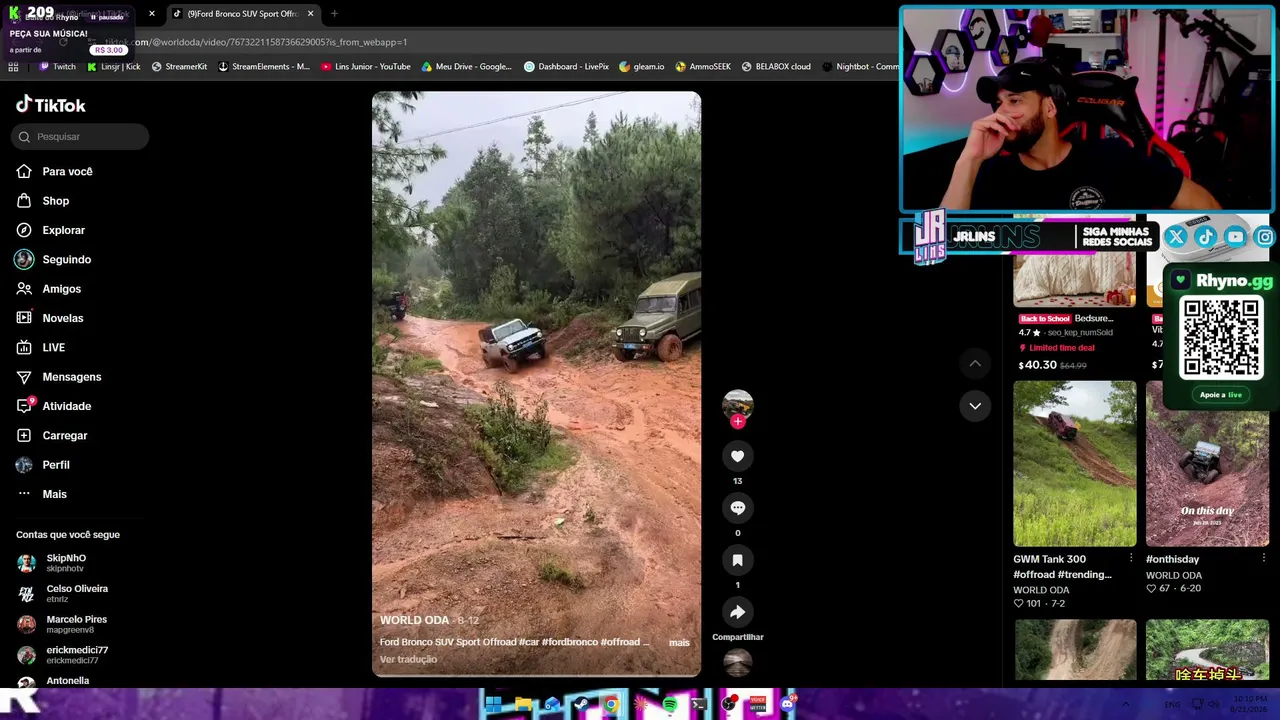Screen dimensions: 1280x720
Task: Open comments with speech bubble icon
Action: (738, 508)
